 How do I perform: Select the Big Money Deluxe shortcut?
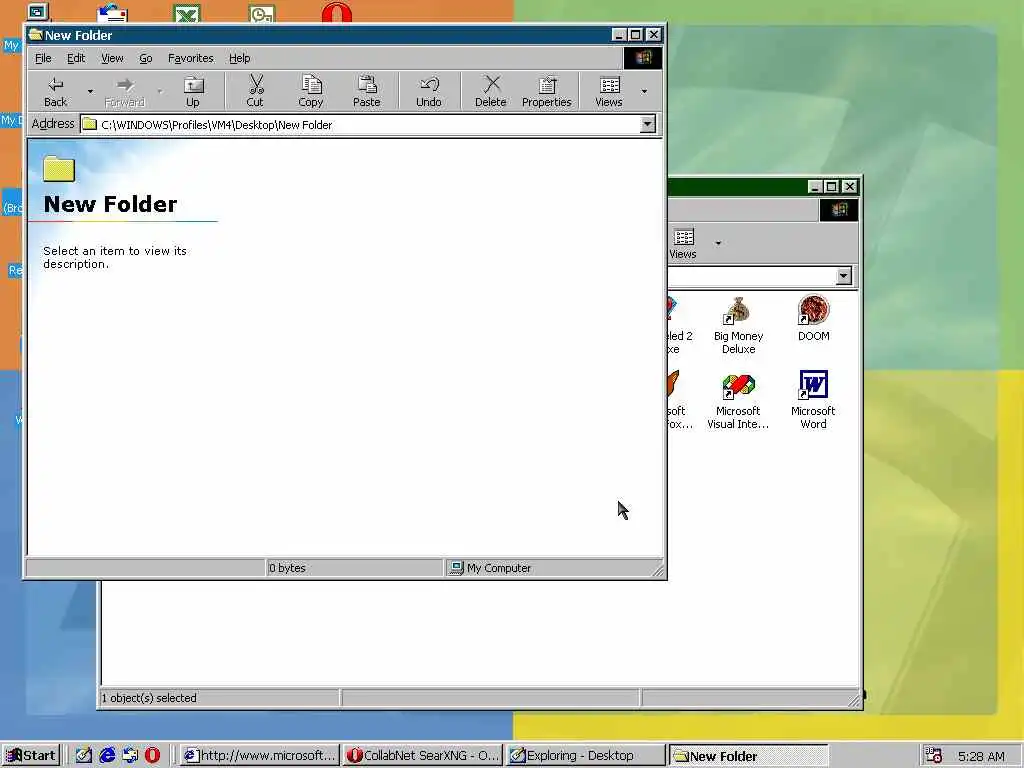[738, 325]
